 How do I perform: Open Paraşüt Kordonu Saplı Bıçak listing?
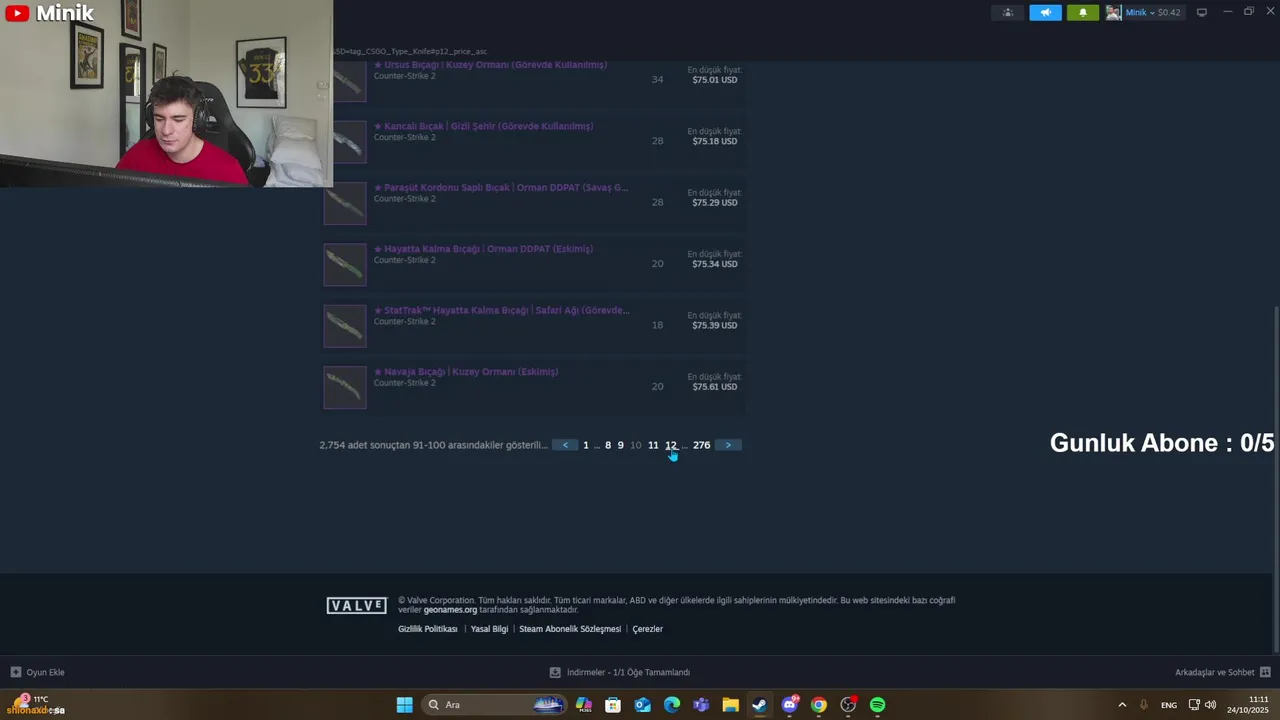pos(501,187)
